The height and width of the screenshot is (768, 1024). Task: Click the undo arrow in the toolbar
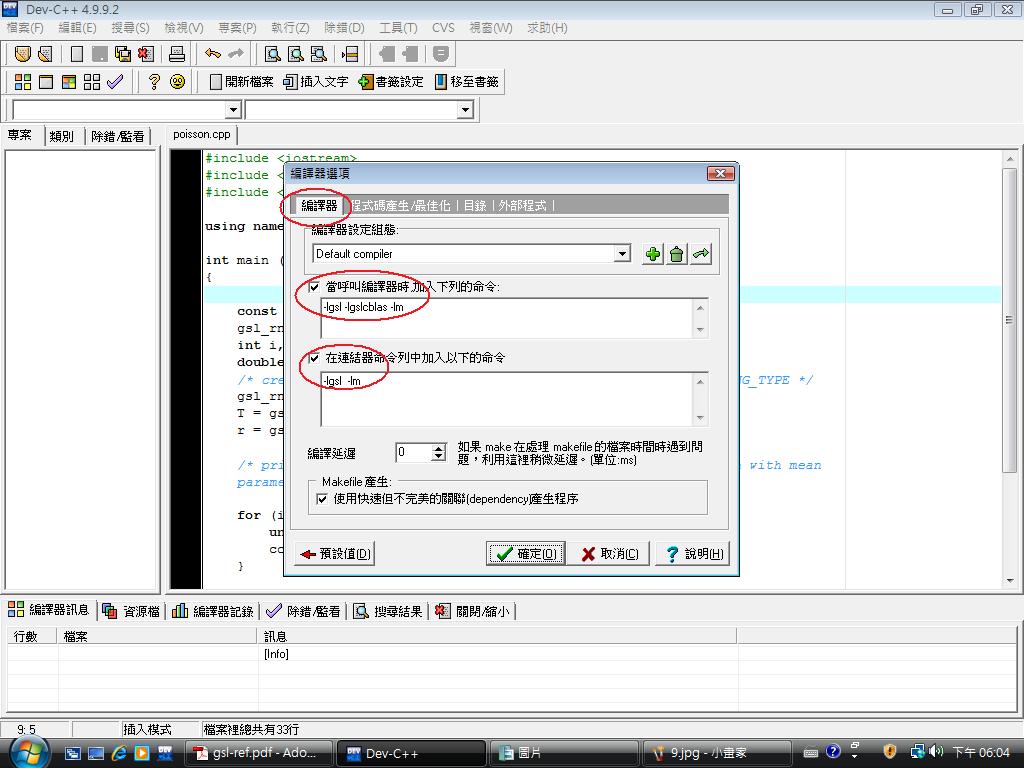tap(213, 54)
